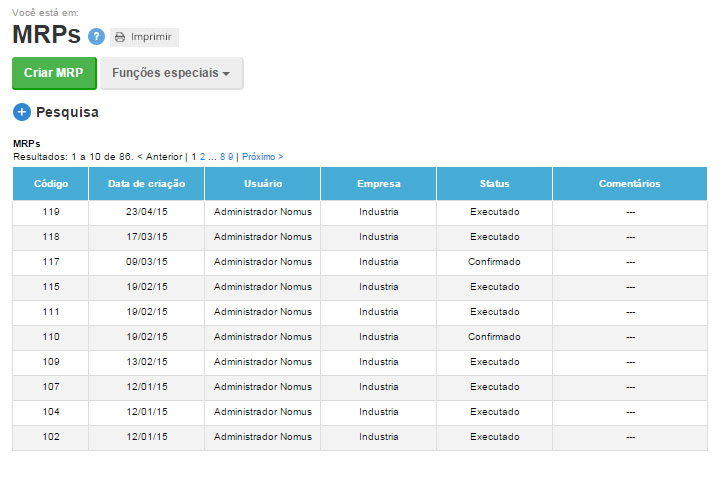Select the MRP row with code 102
The height and width of the screenshot is (484, 721).
click(x=51, y=437)
